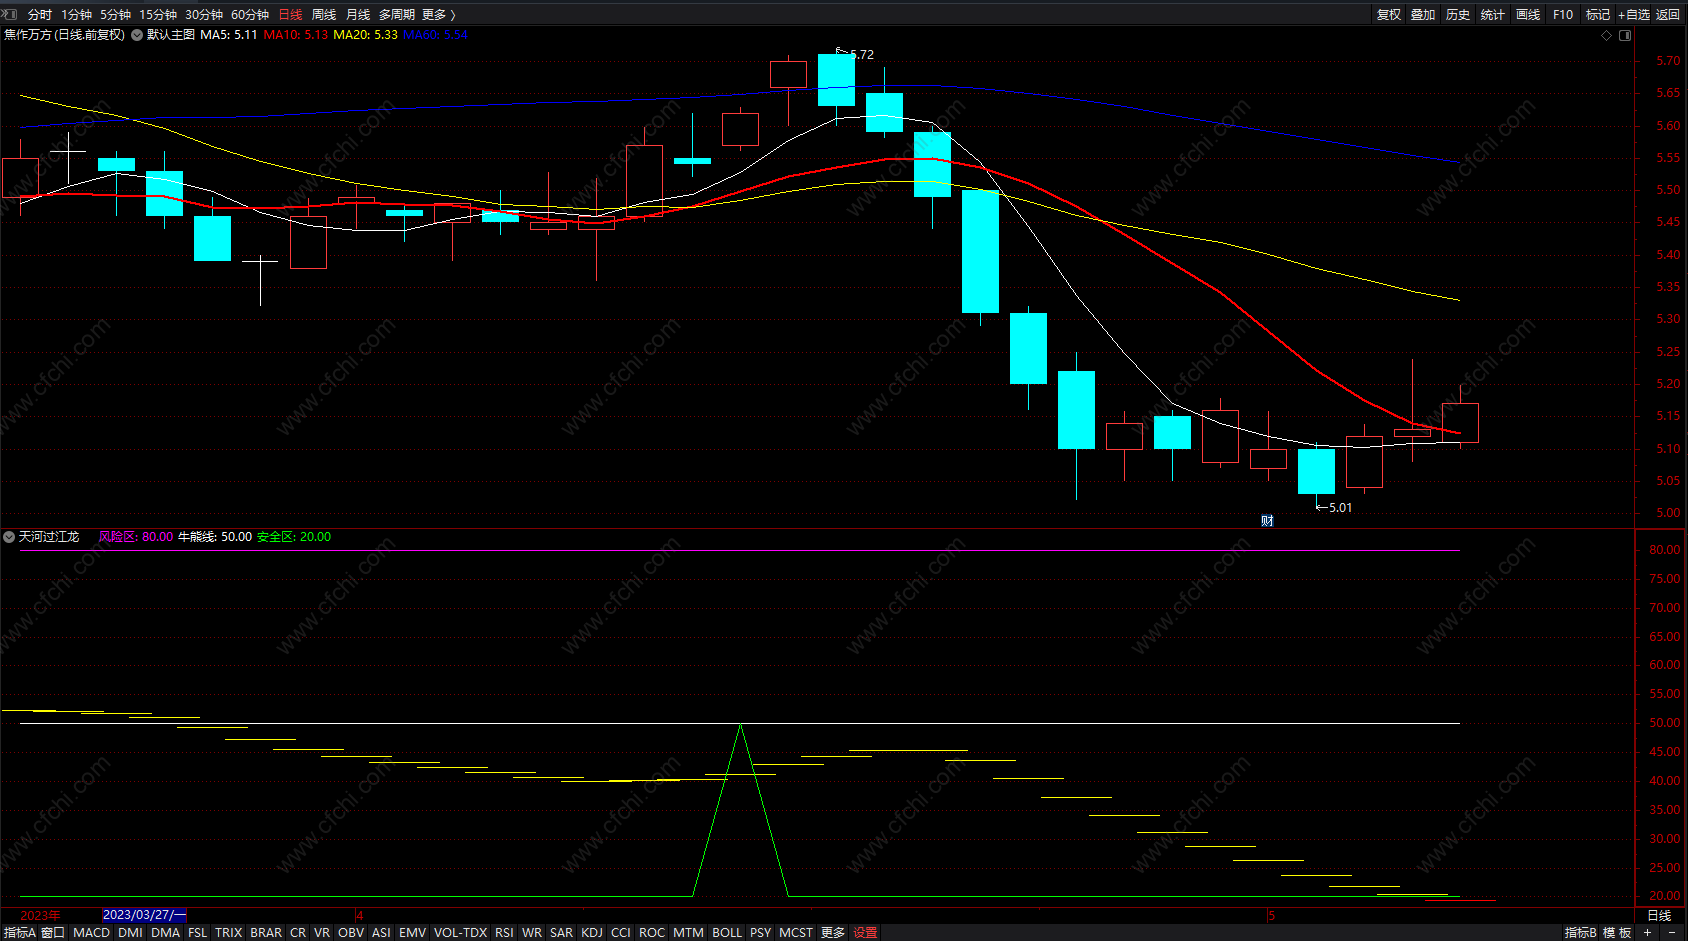1688x941 pixels.
Task: Switch indicator to BOLL
Action: coord(727,932)
